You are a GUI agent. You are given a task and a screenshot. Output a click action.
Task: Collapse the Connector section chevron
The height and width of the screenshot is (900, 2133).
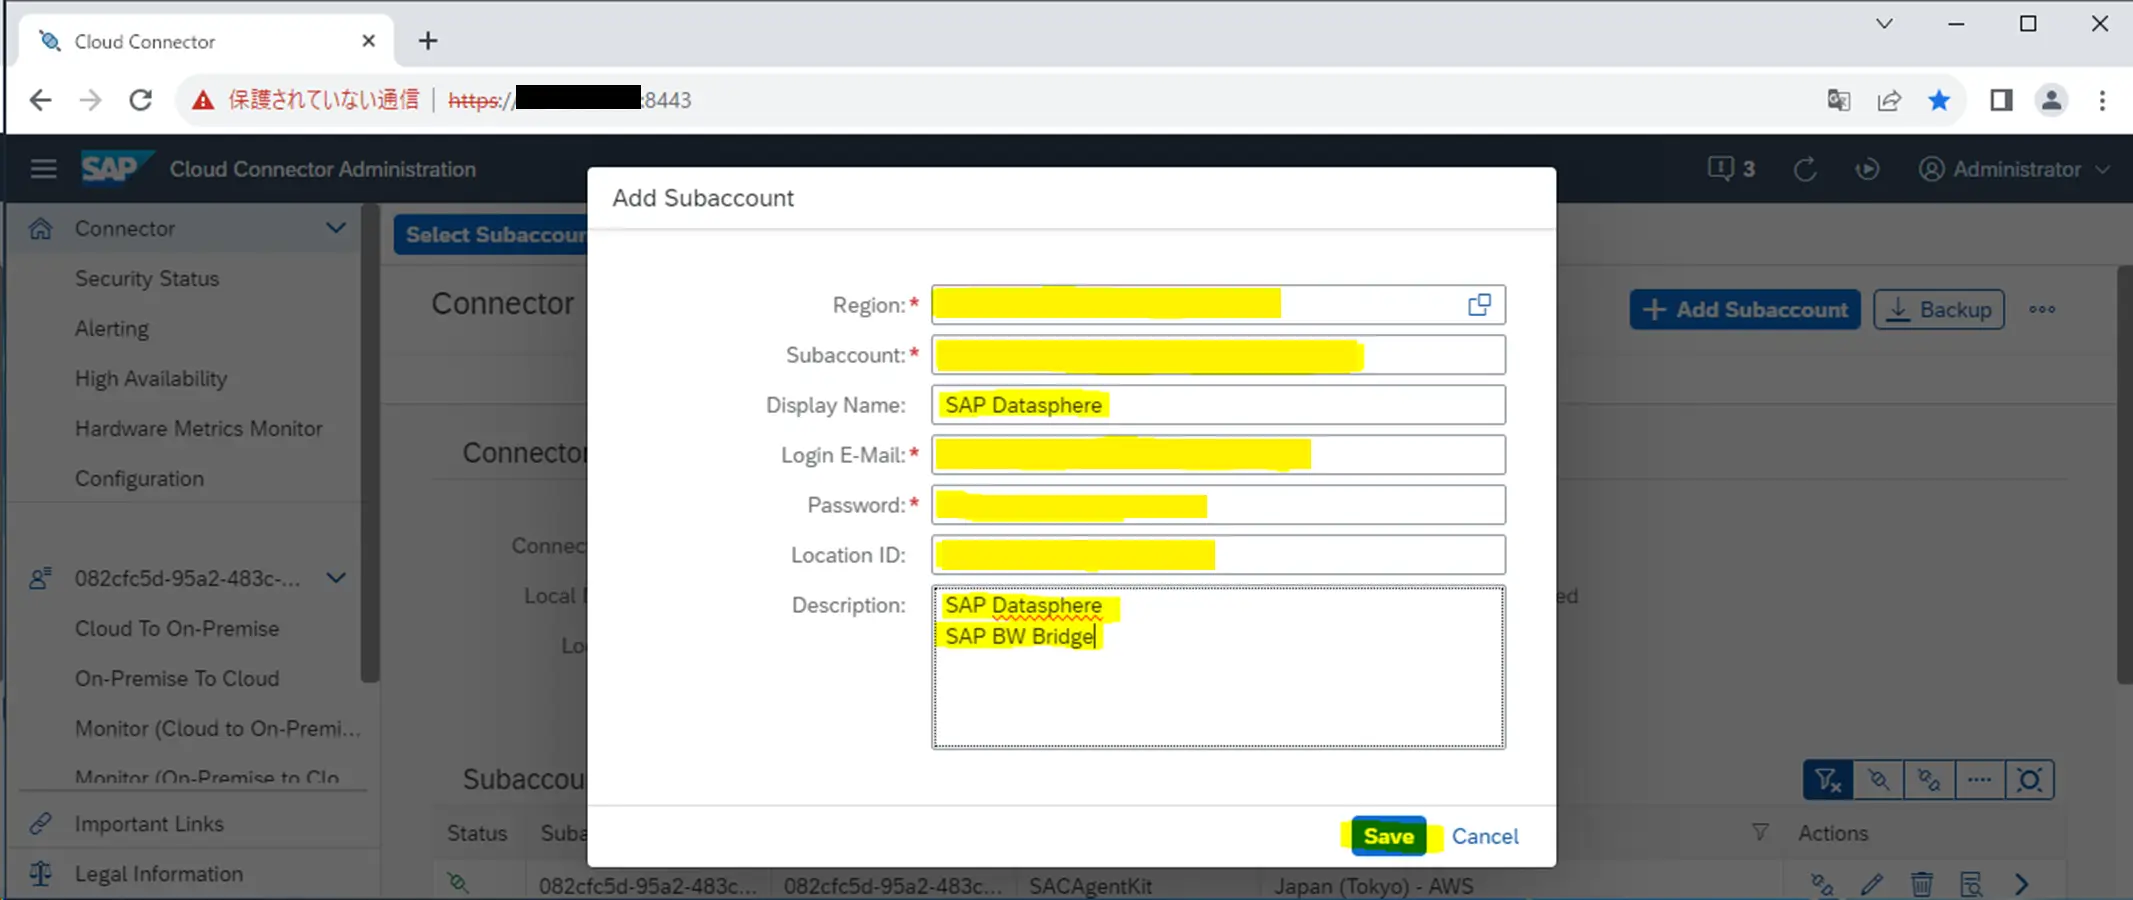(336, 228)
